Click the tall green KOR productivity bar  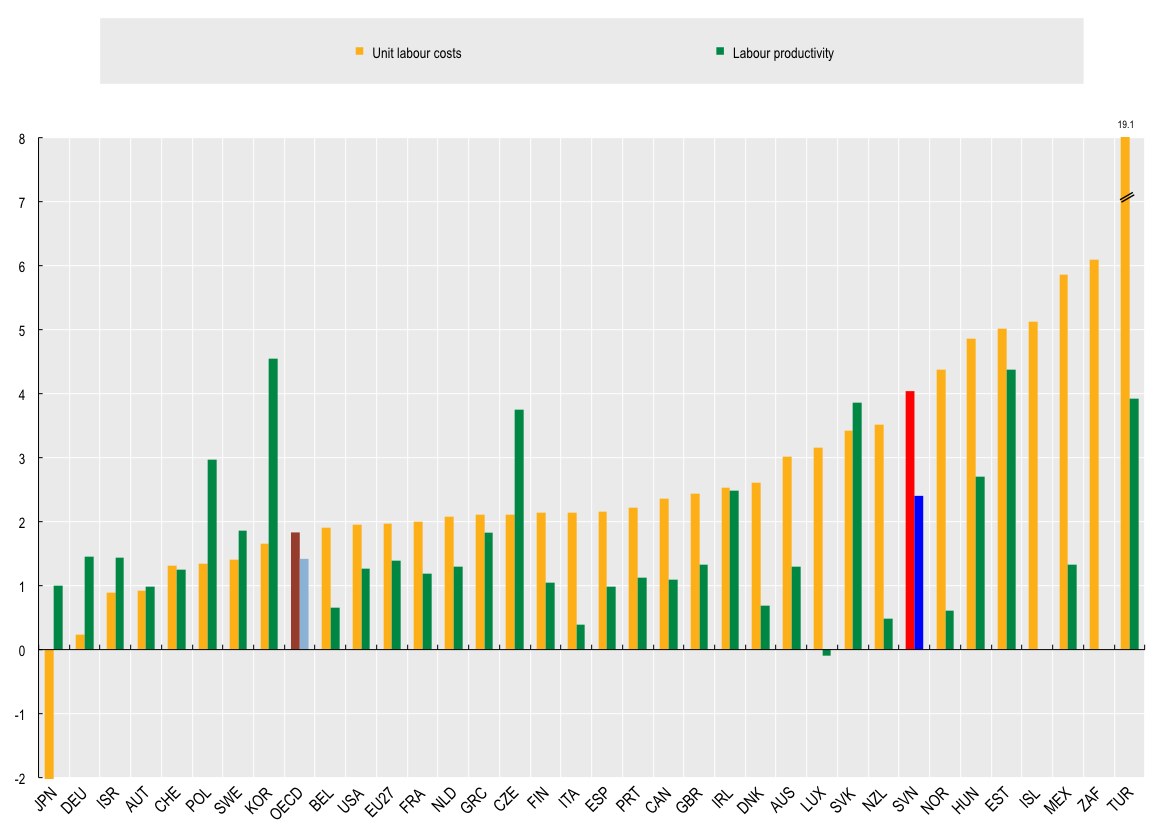click(x=273, y=504)
